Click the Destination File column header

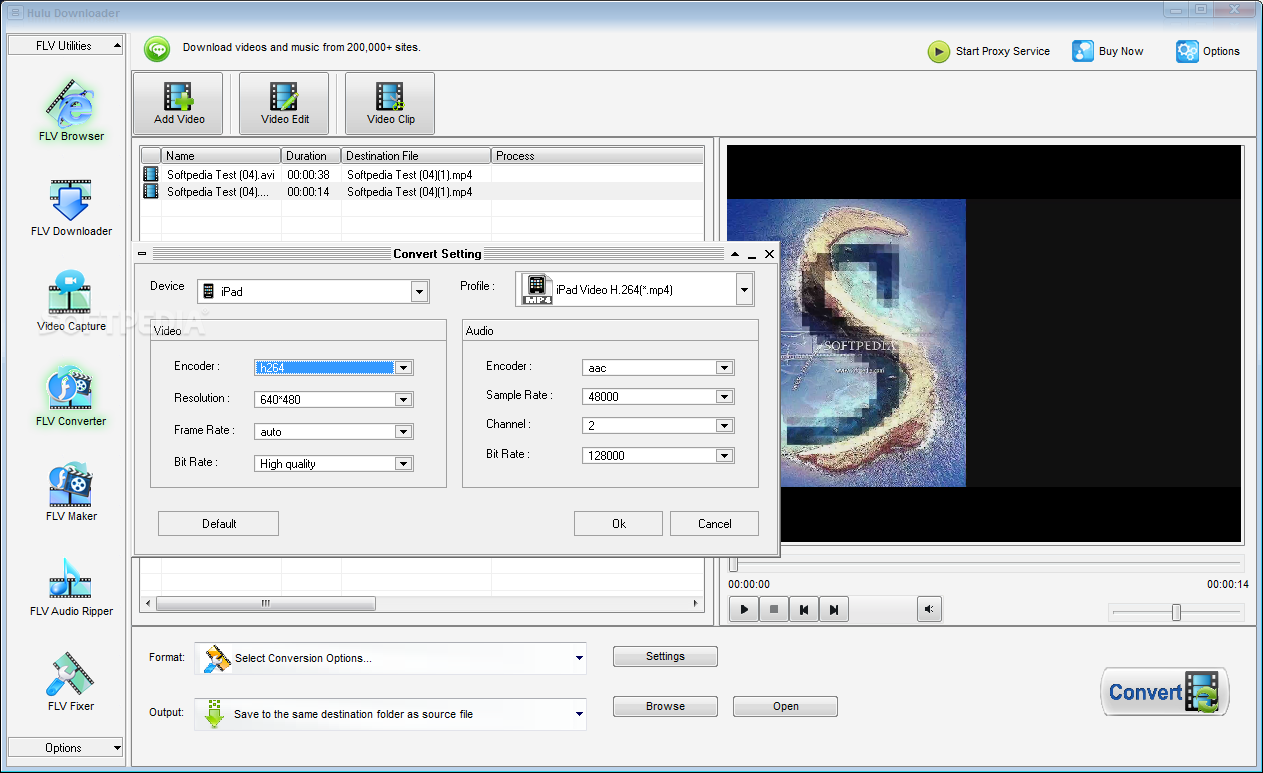point(416,156)
